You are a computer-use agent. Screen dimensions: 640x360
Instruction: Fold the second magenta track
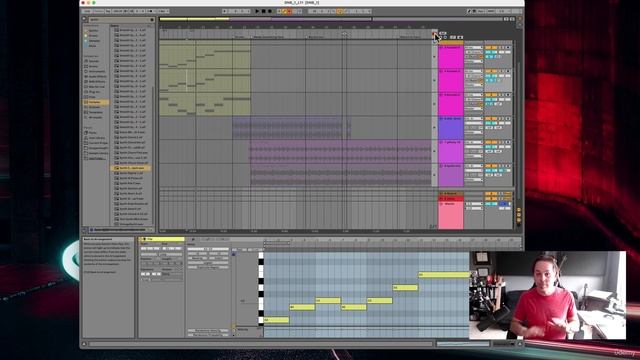441,71
